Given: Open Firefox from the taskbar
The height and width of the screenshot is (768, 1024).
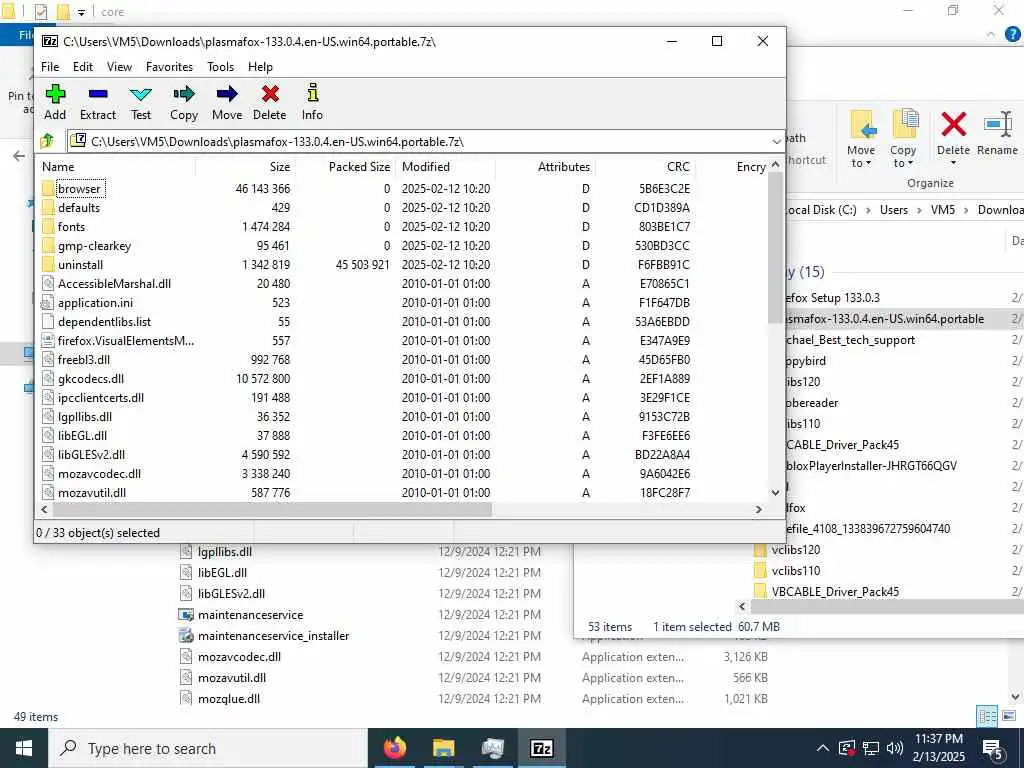Looking at the screenshot, I should pos(394,748).
